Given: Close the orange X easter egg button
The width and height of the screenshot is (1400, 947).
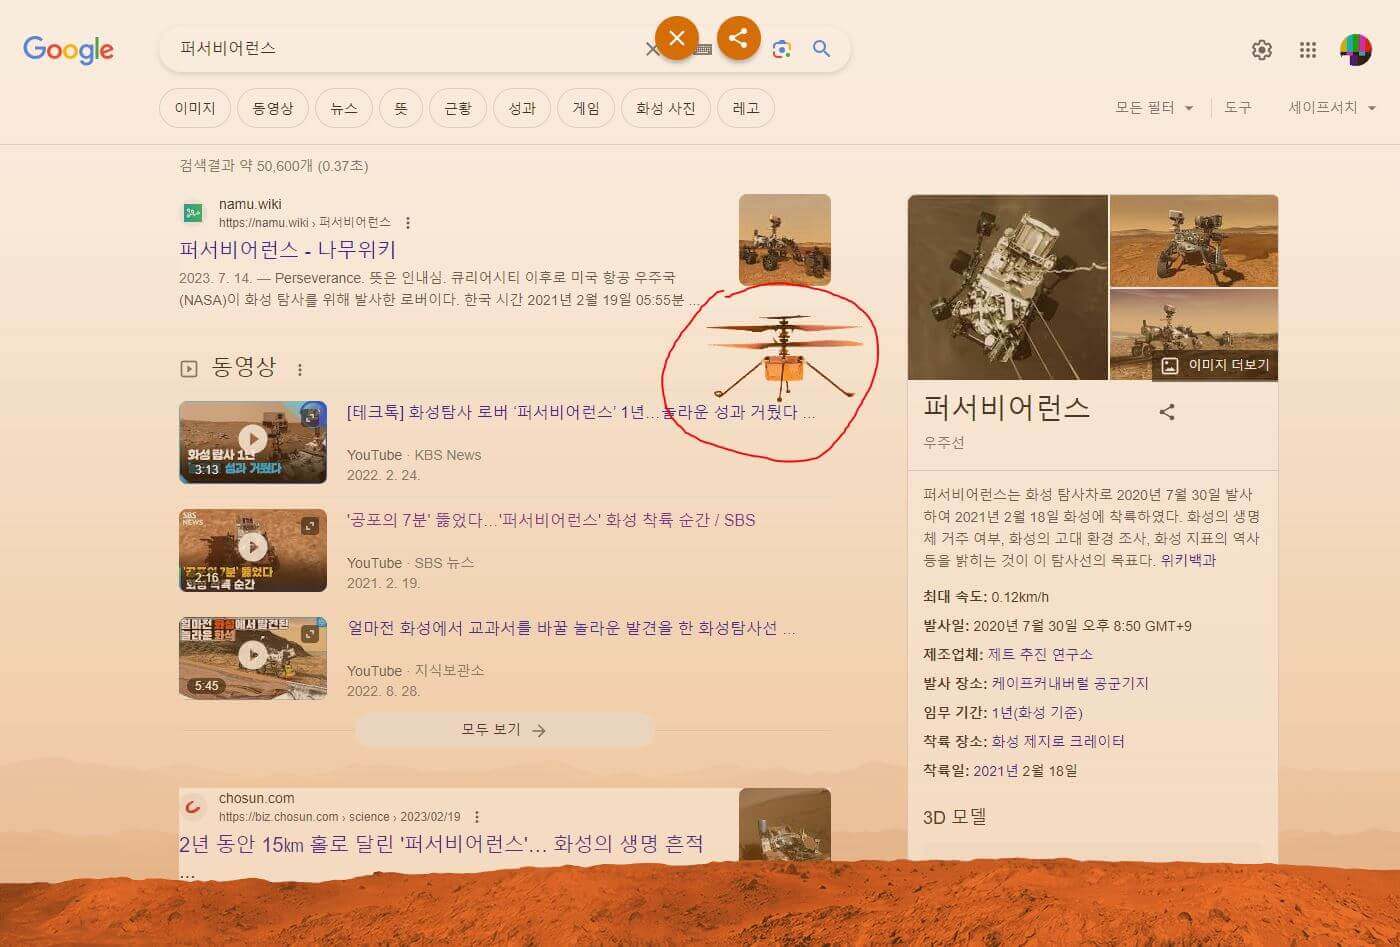Looking at the screenshot, I should point(677,38).
